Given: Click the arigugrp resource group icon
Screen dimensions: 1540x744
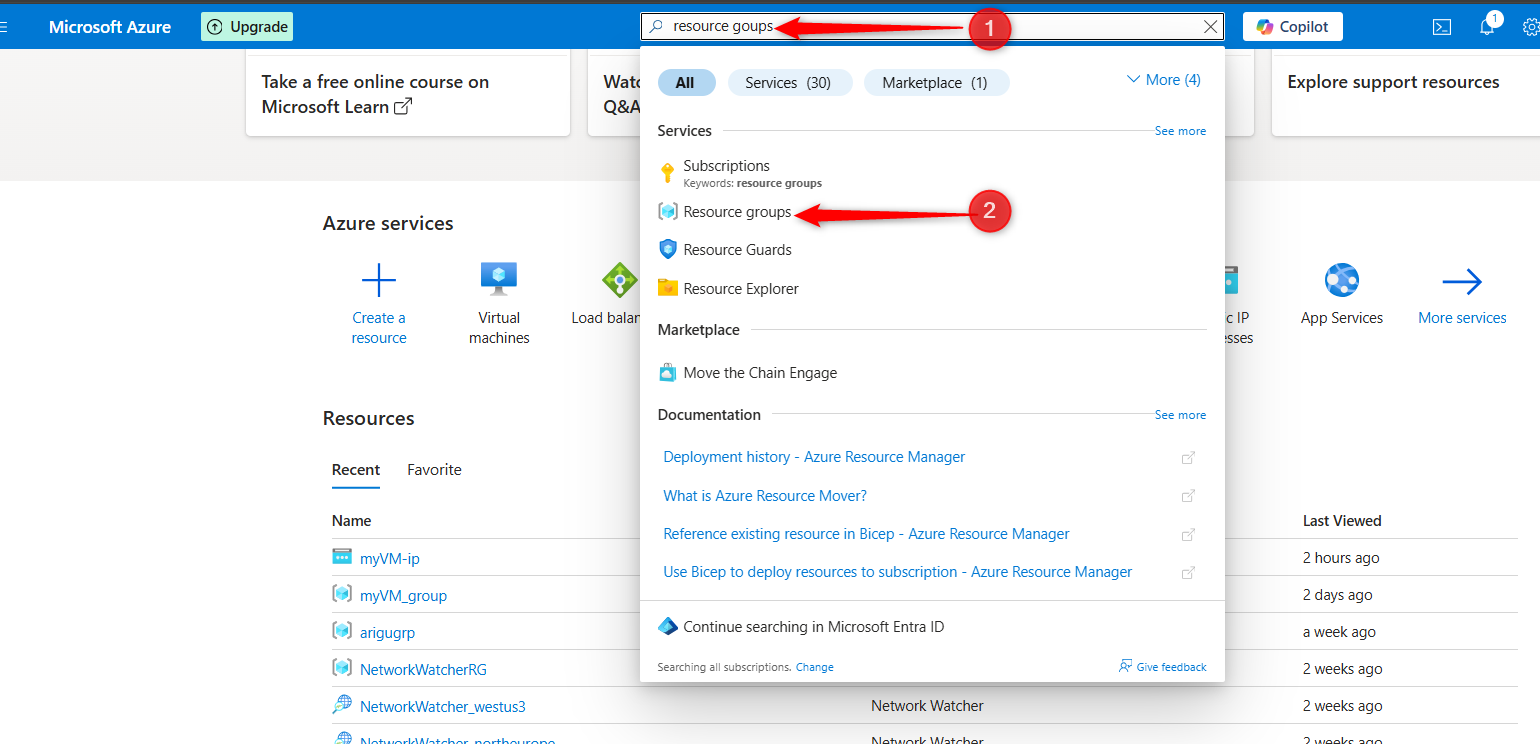Looking at the screenshot, I should (342, 631).
